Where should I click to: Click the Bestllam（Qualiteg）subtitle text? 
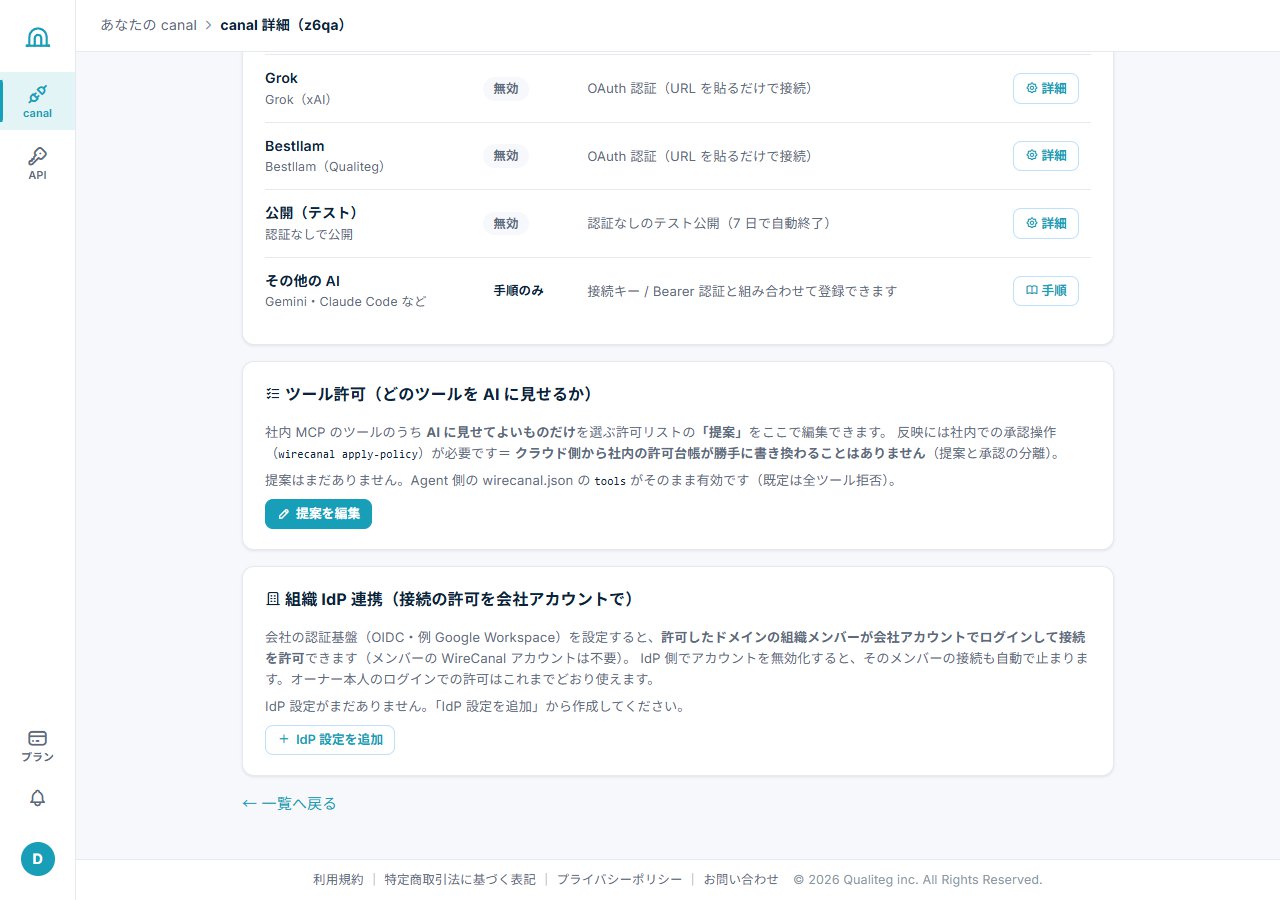click(325, 167)
